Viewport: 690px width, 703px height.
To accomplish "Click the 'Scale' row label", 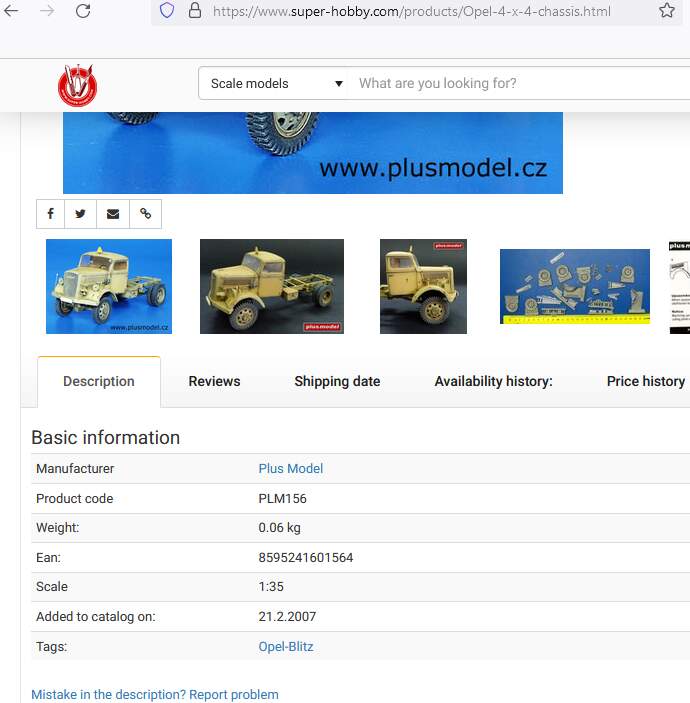I will (52, 587).
